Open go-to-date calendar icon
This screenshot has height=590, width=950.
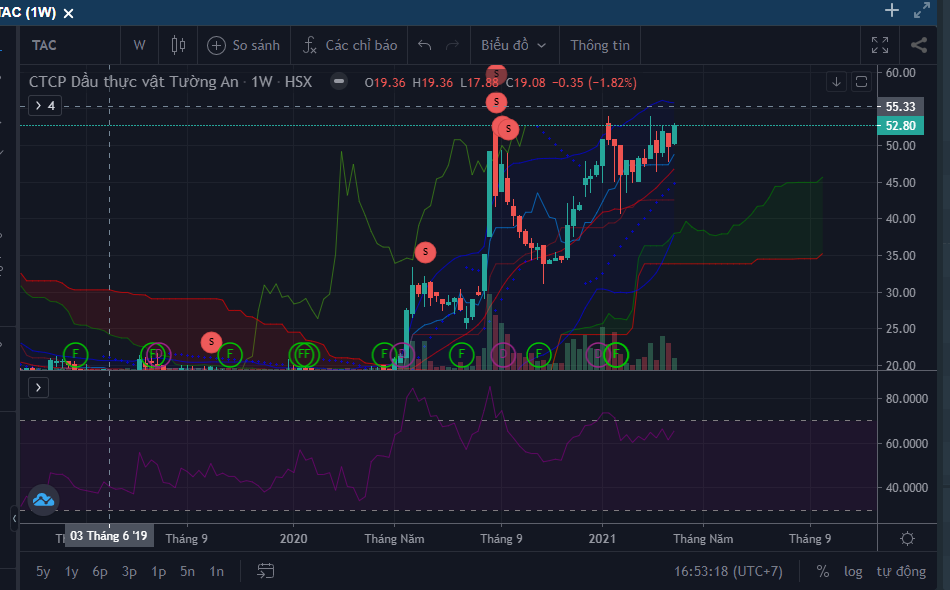point(266,571)
